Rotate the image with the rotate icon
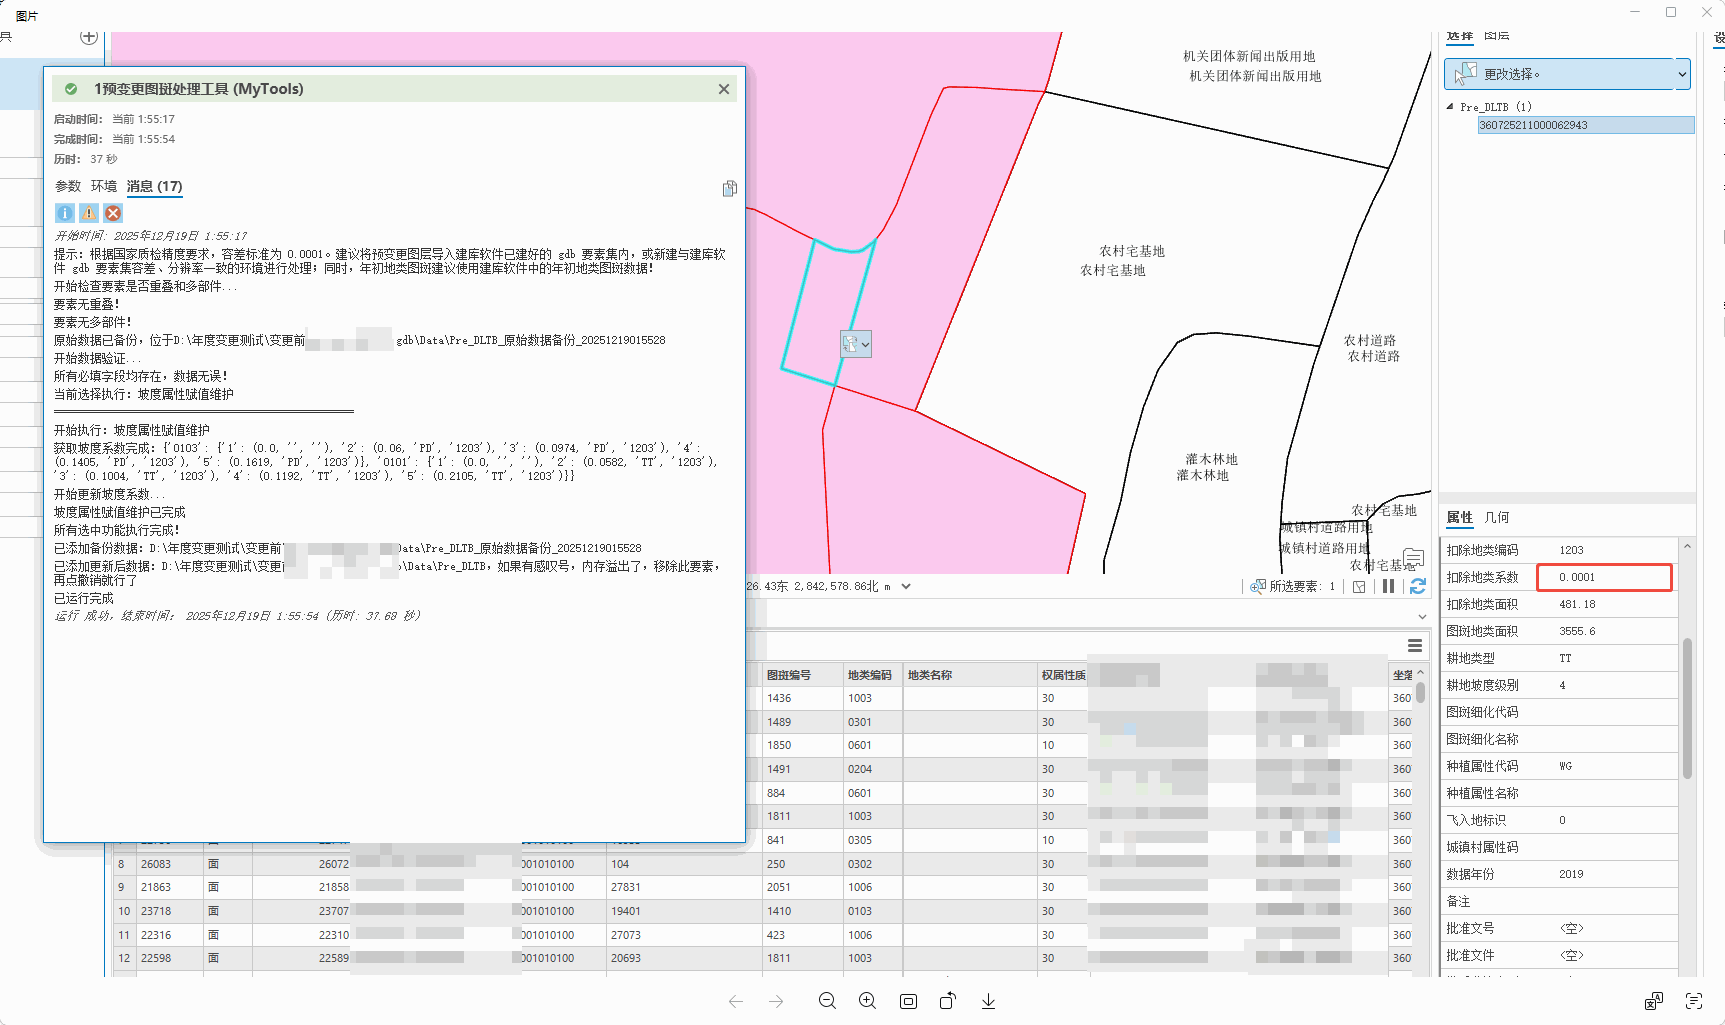 (x=948, y=1001)
